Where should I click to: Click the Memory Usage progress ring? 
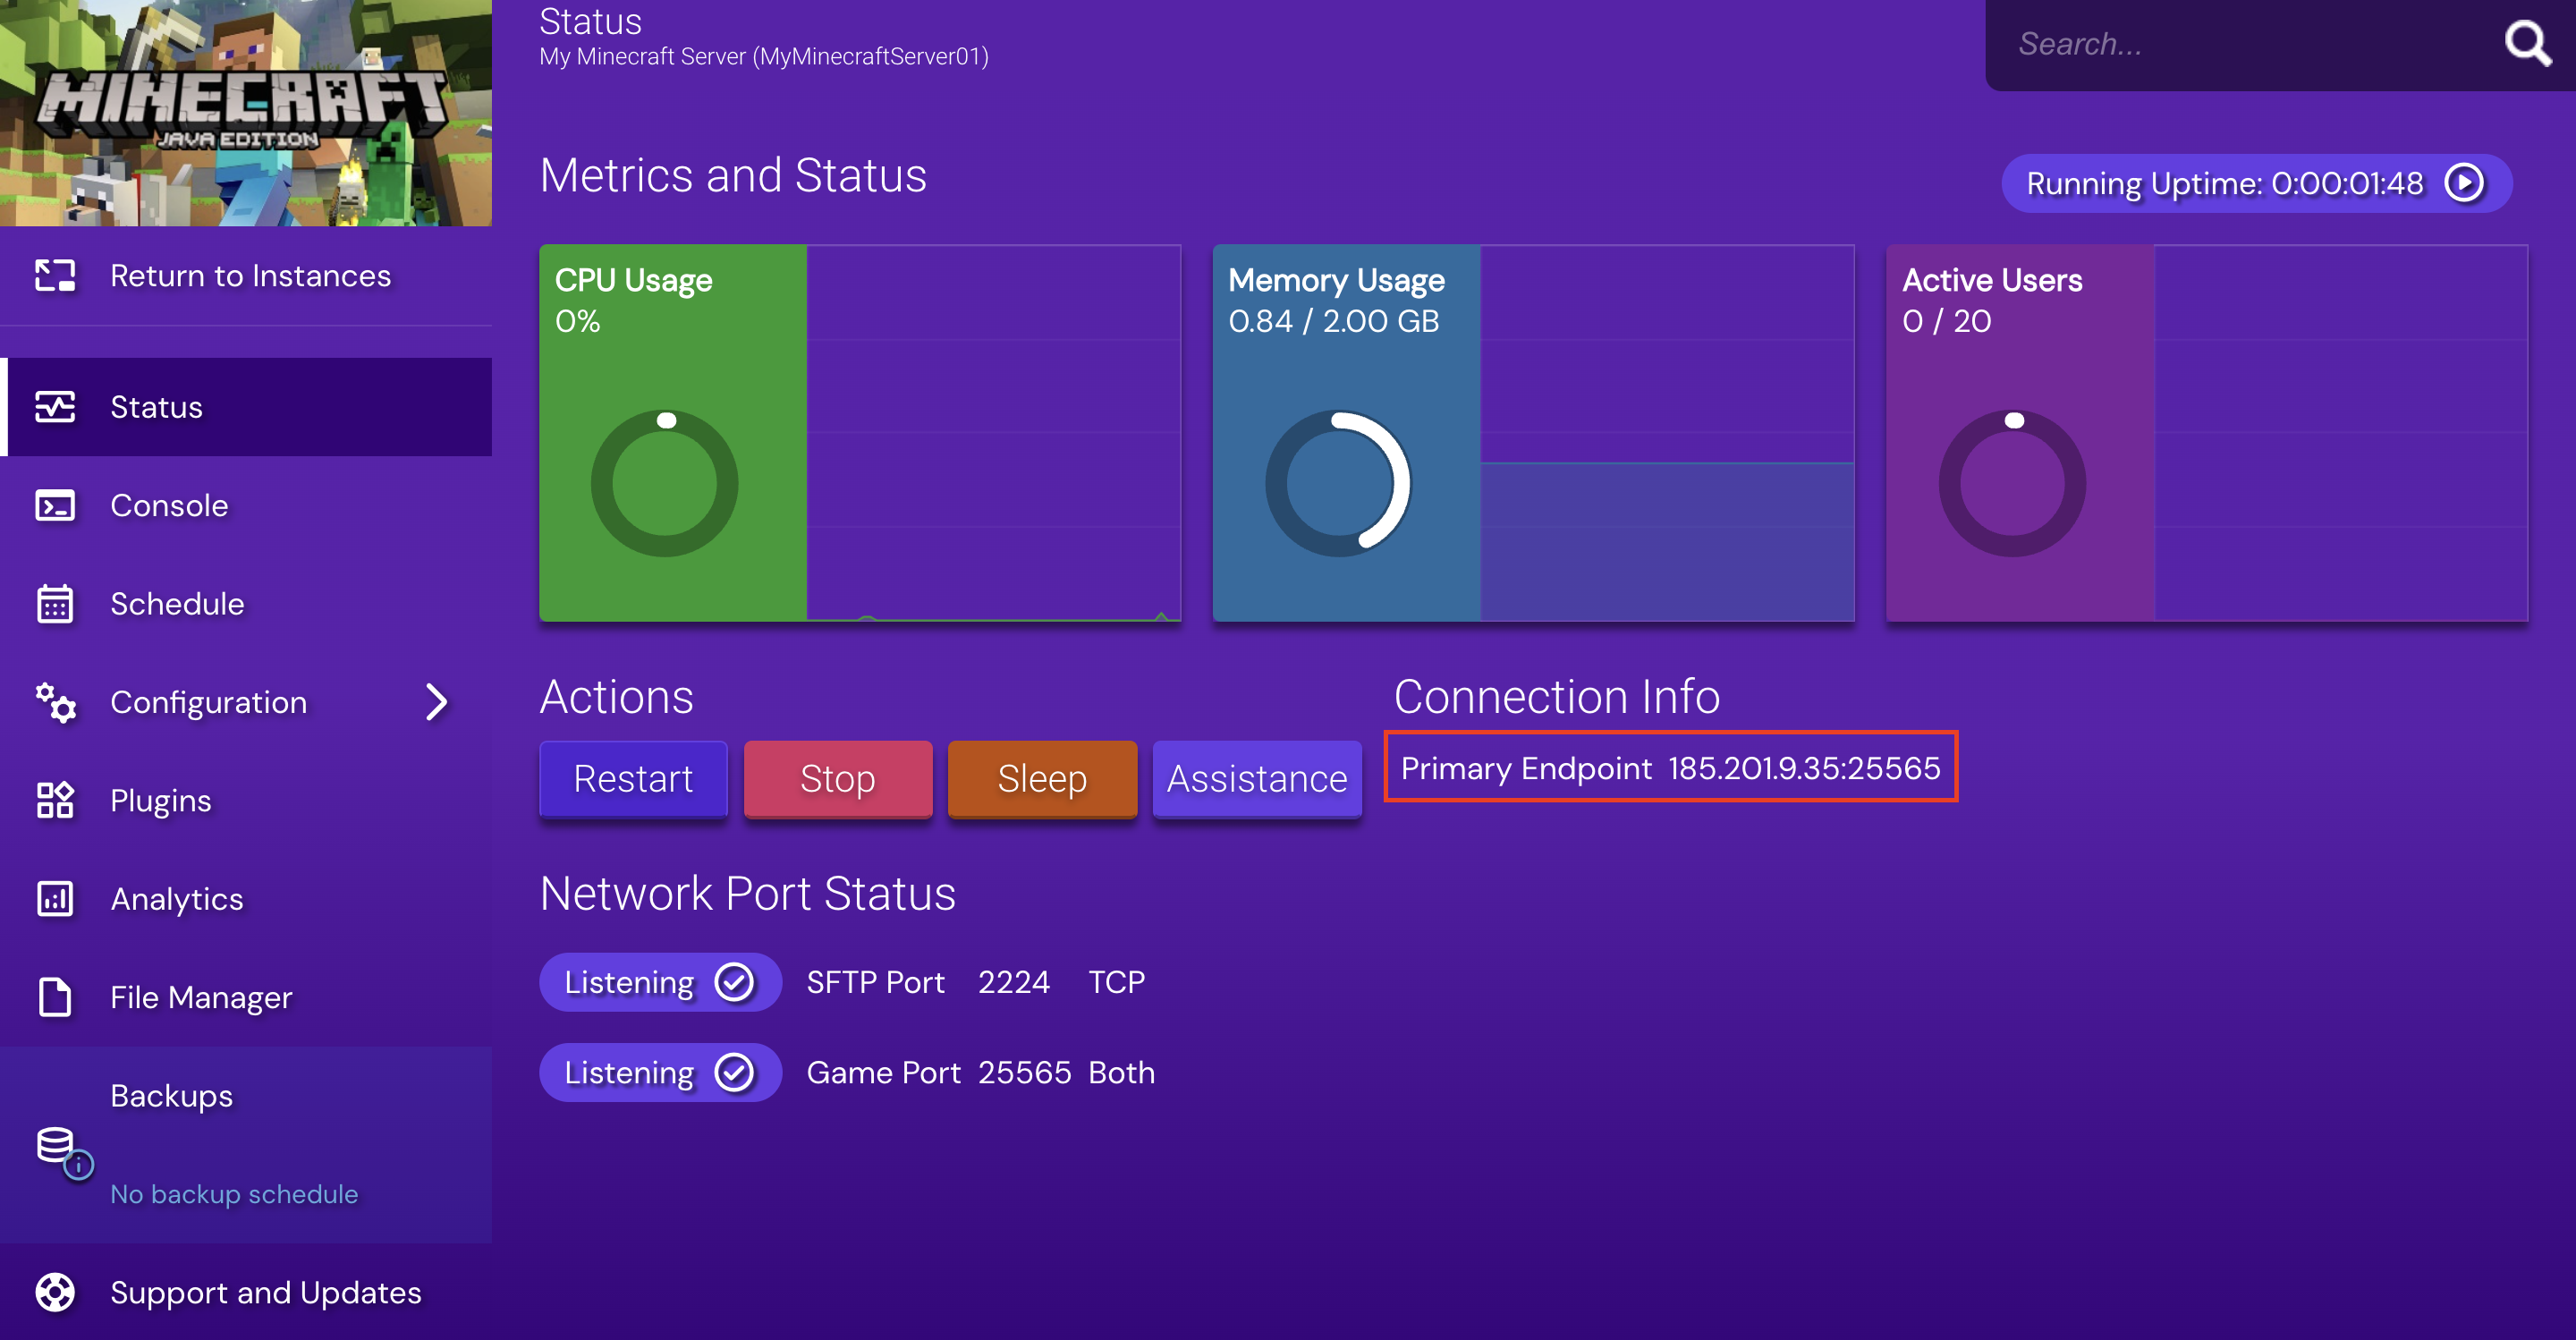(x=1340, y=482)
